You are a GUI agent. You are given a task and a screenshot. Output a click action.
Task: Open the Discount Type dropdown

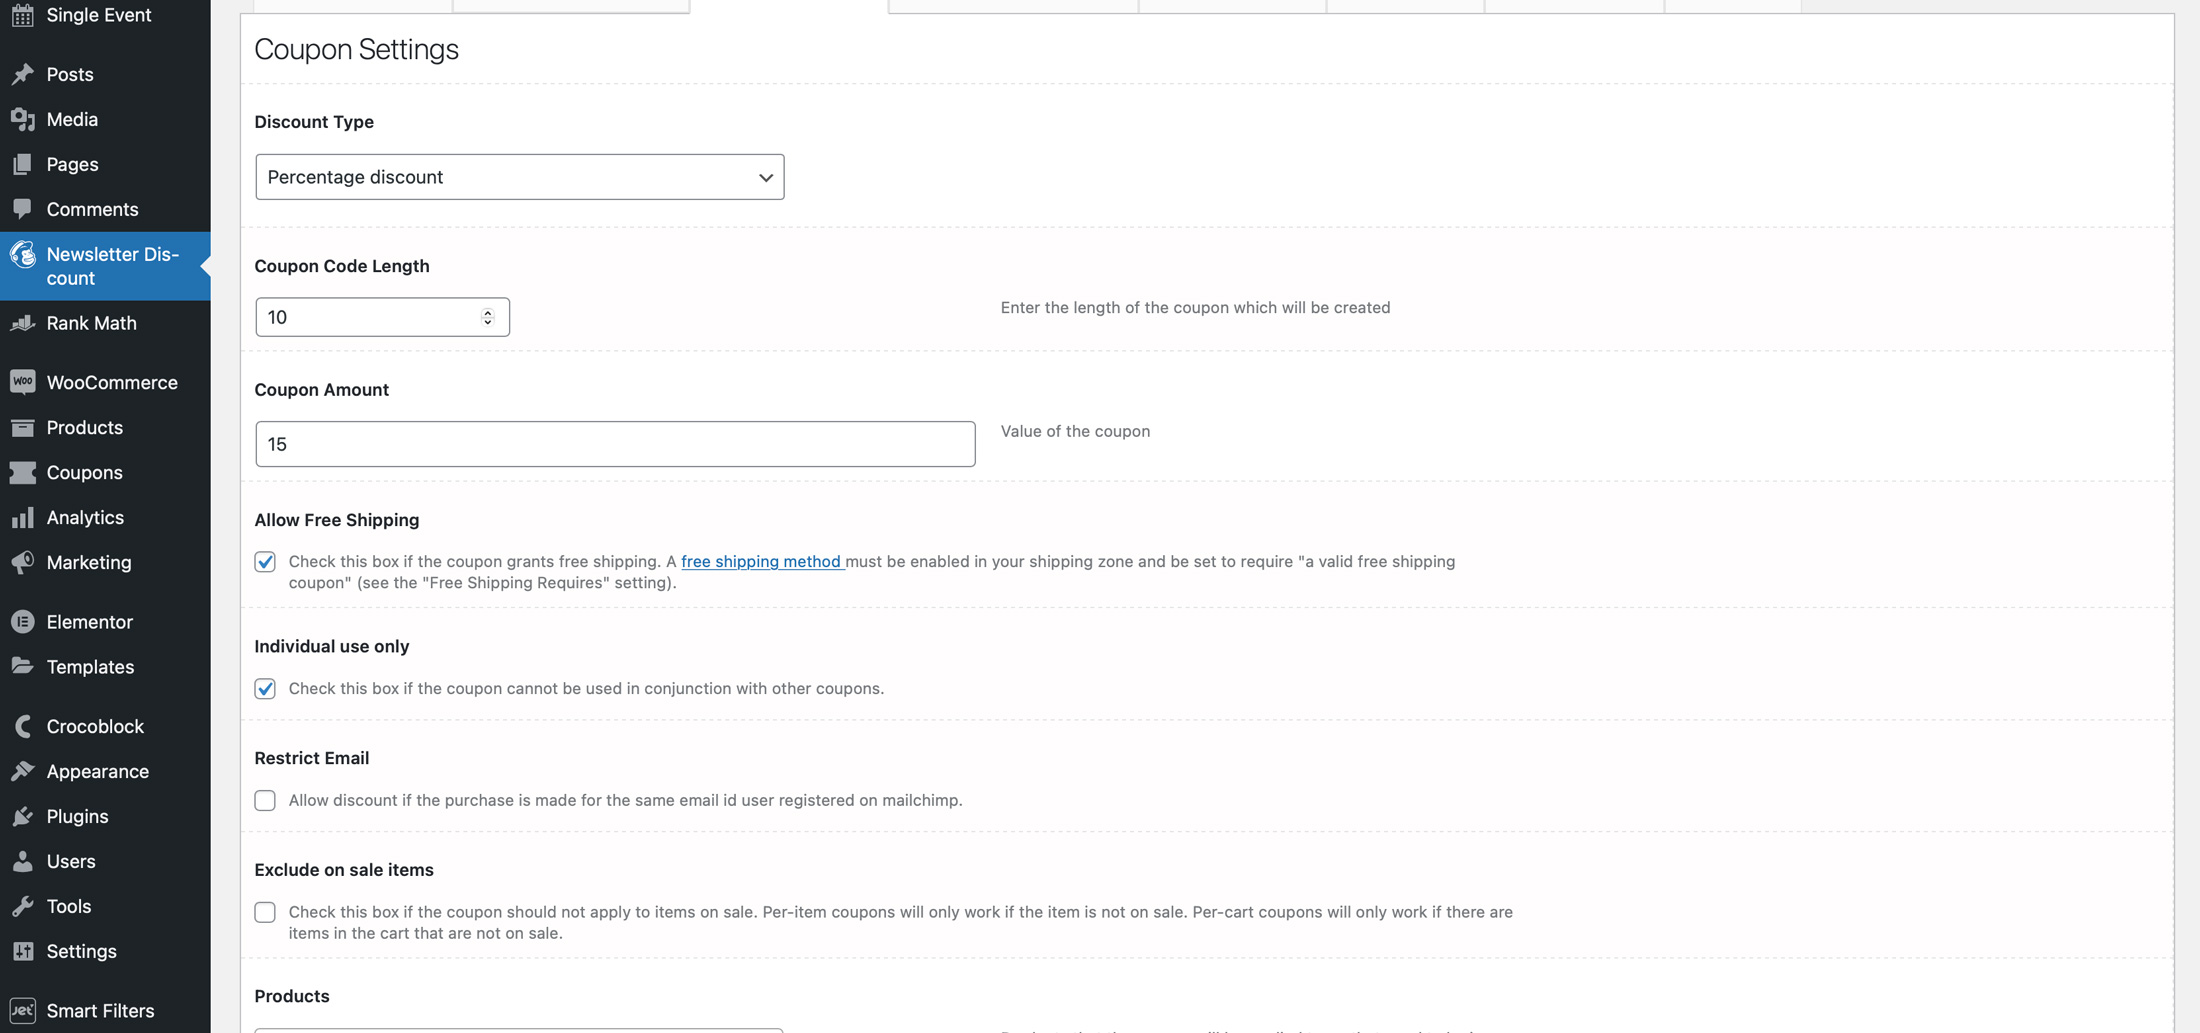pyautogui.click(x=519, y=177)
